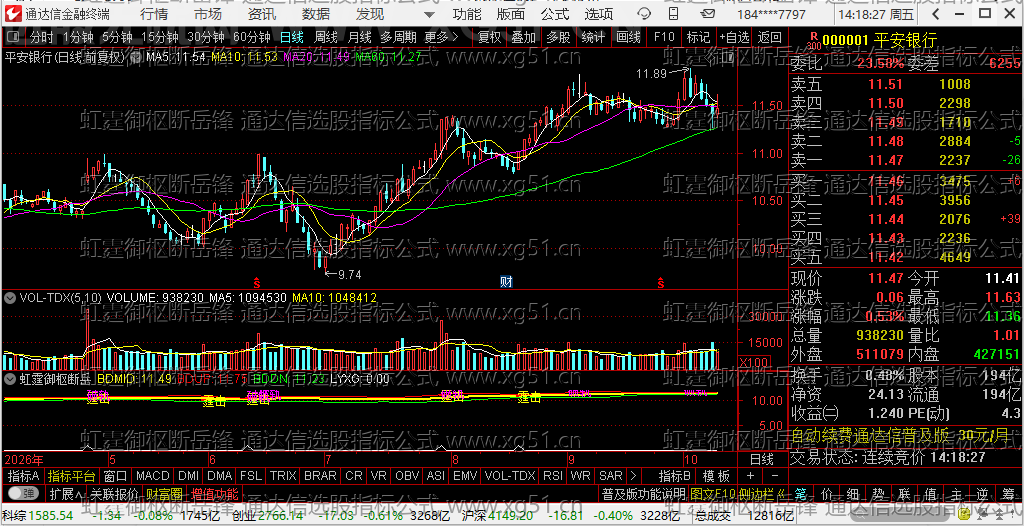The width and height of the screenshot is (1024, 526).
Task: Open the 功能 menu
Action: pos(467,14)
